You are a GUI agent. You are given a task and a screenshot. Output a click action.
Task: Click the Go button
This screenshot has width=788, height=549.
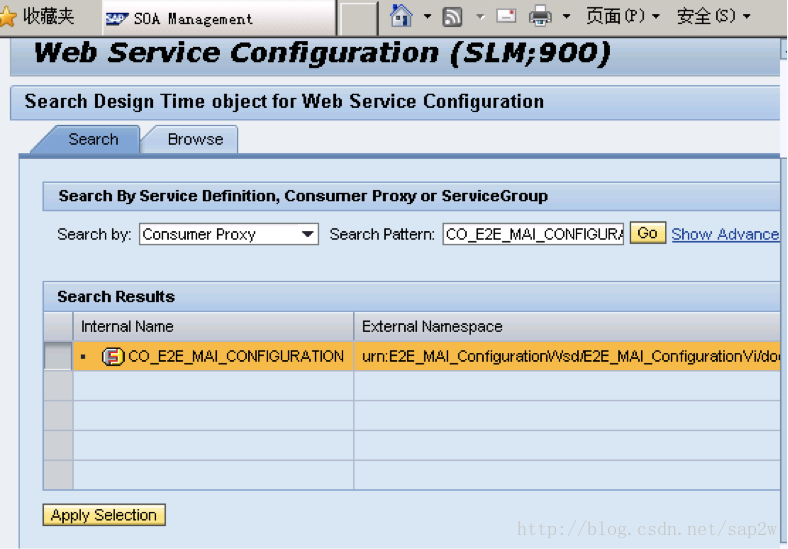pos(648,233)
